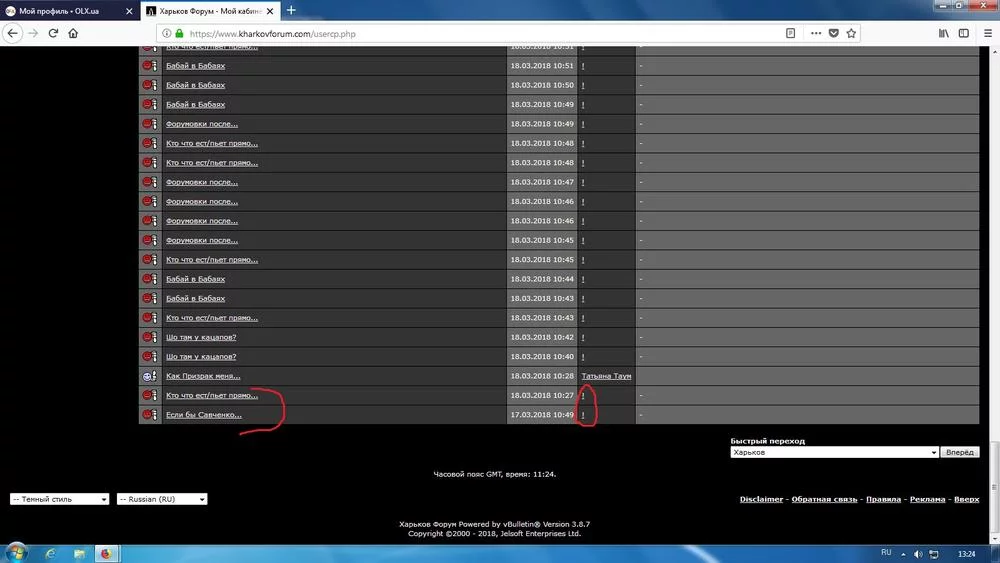The height and width of the screenshot is (563, 1000).
Task: Jump to top with the Вверх link
Action: [966, 499]
